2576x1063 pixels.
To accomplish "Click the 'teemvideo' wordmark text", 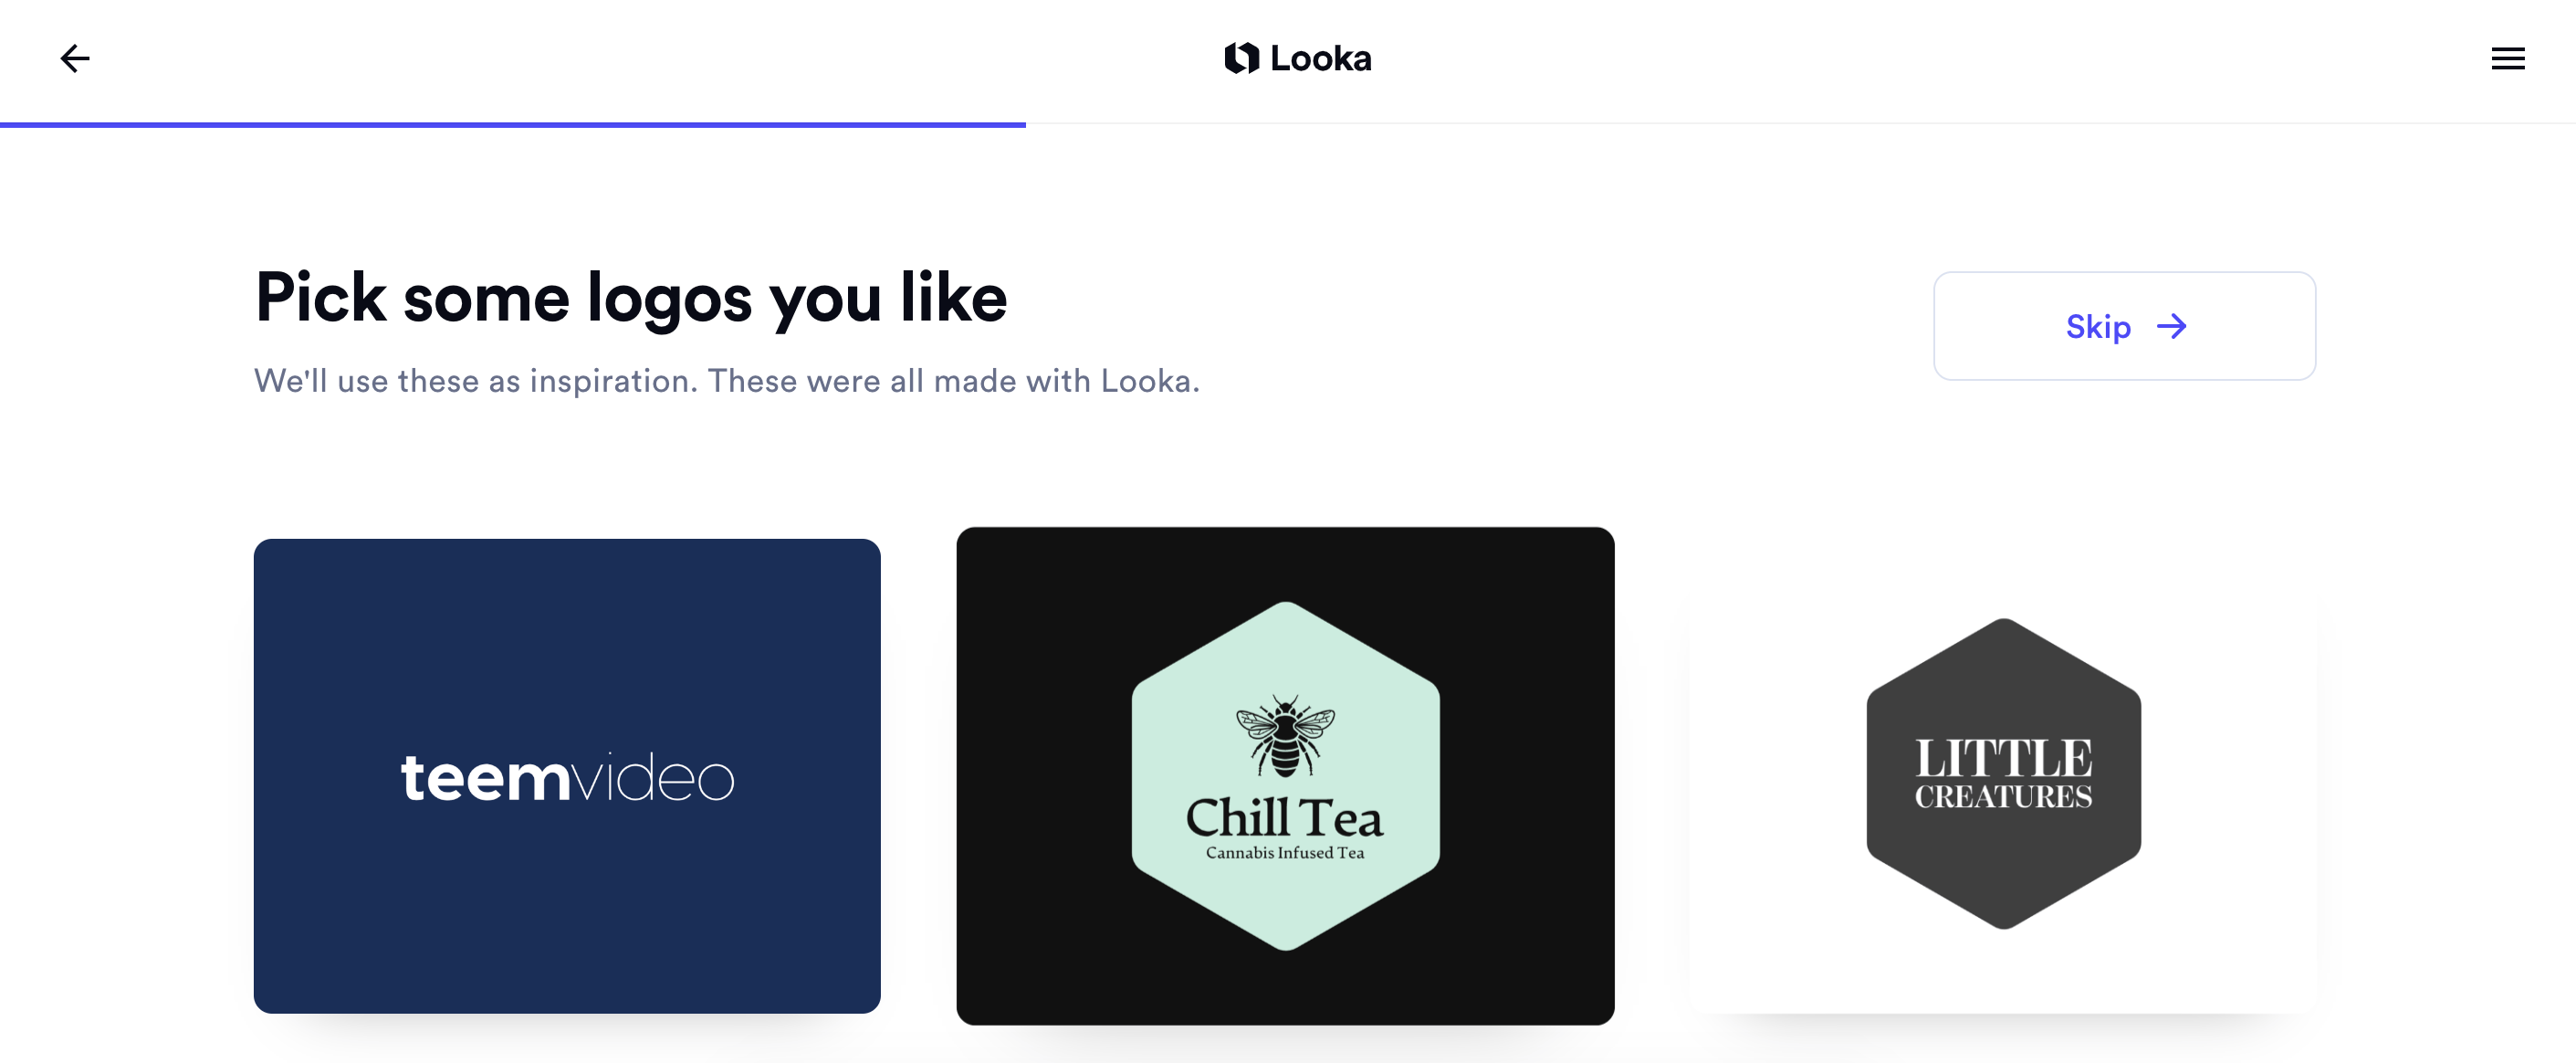I will coord(567,777).
